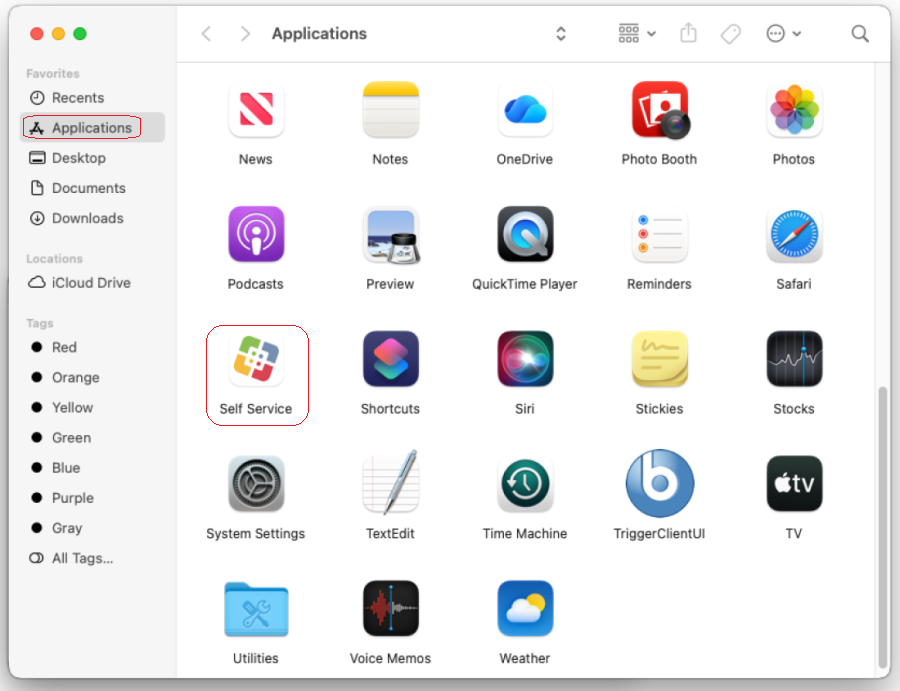Image resolution: width=900 pixels, height=691 pixels.
Task: Launch Voice Memos
Action: [x=390, y=608]
